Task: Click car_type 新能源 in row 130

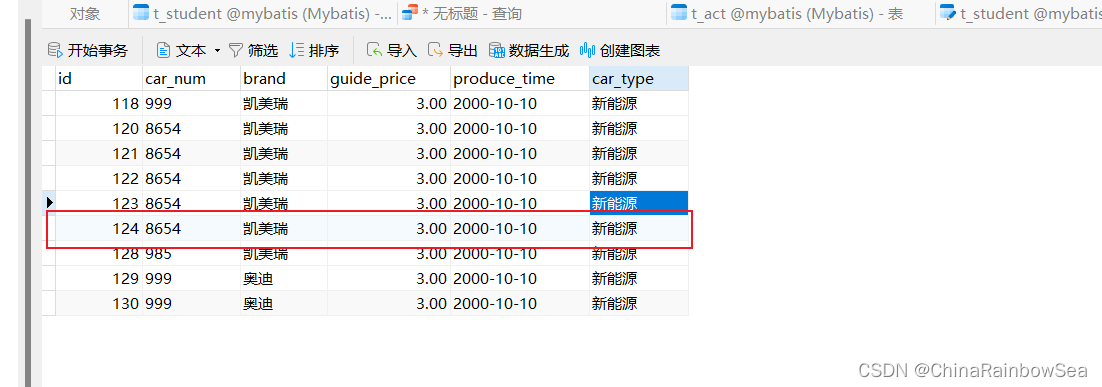Action: point(639,303)
